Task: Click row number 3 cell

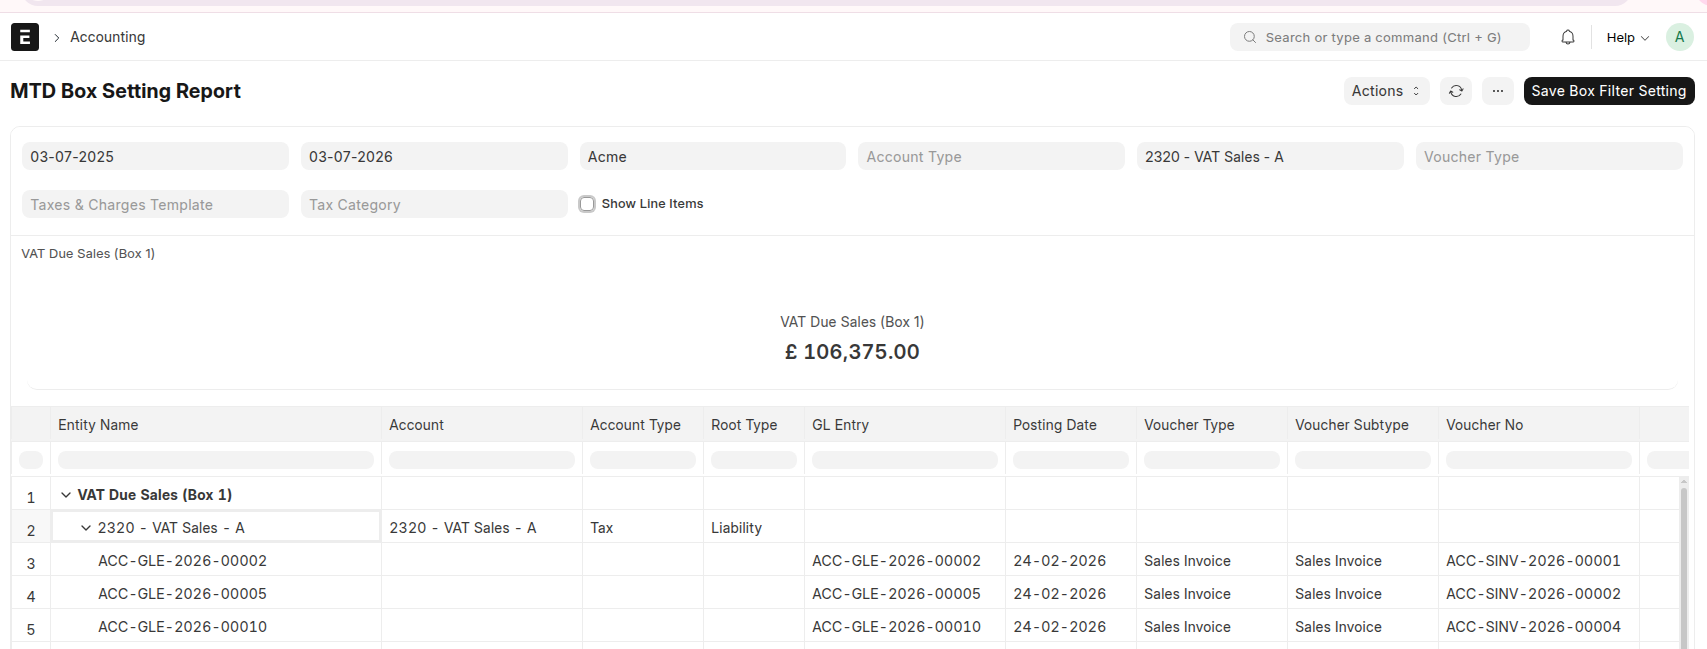Action: 31,562
